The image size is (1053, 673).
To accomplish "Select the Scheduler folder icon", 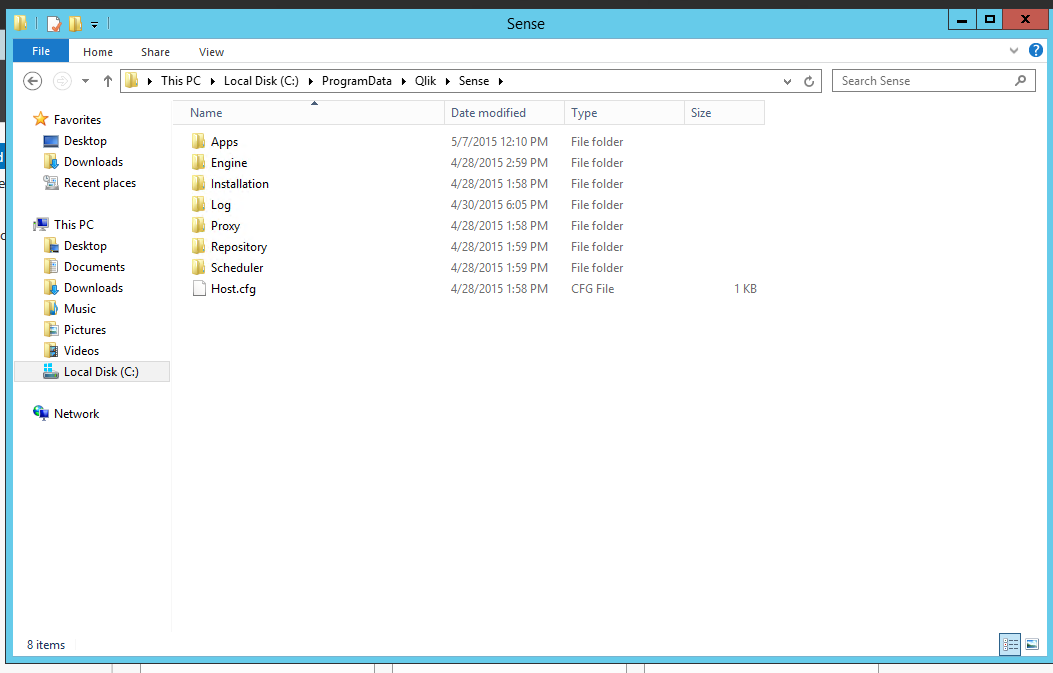I will tap(198, 267).
